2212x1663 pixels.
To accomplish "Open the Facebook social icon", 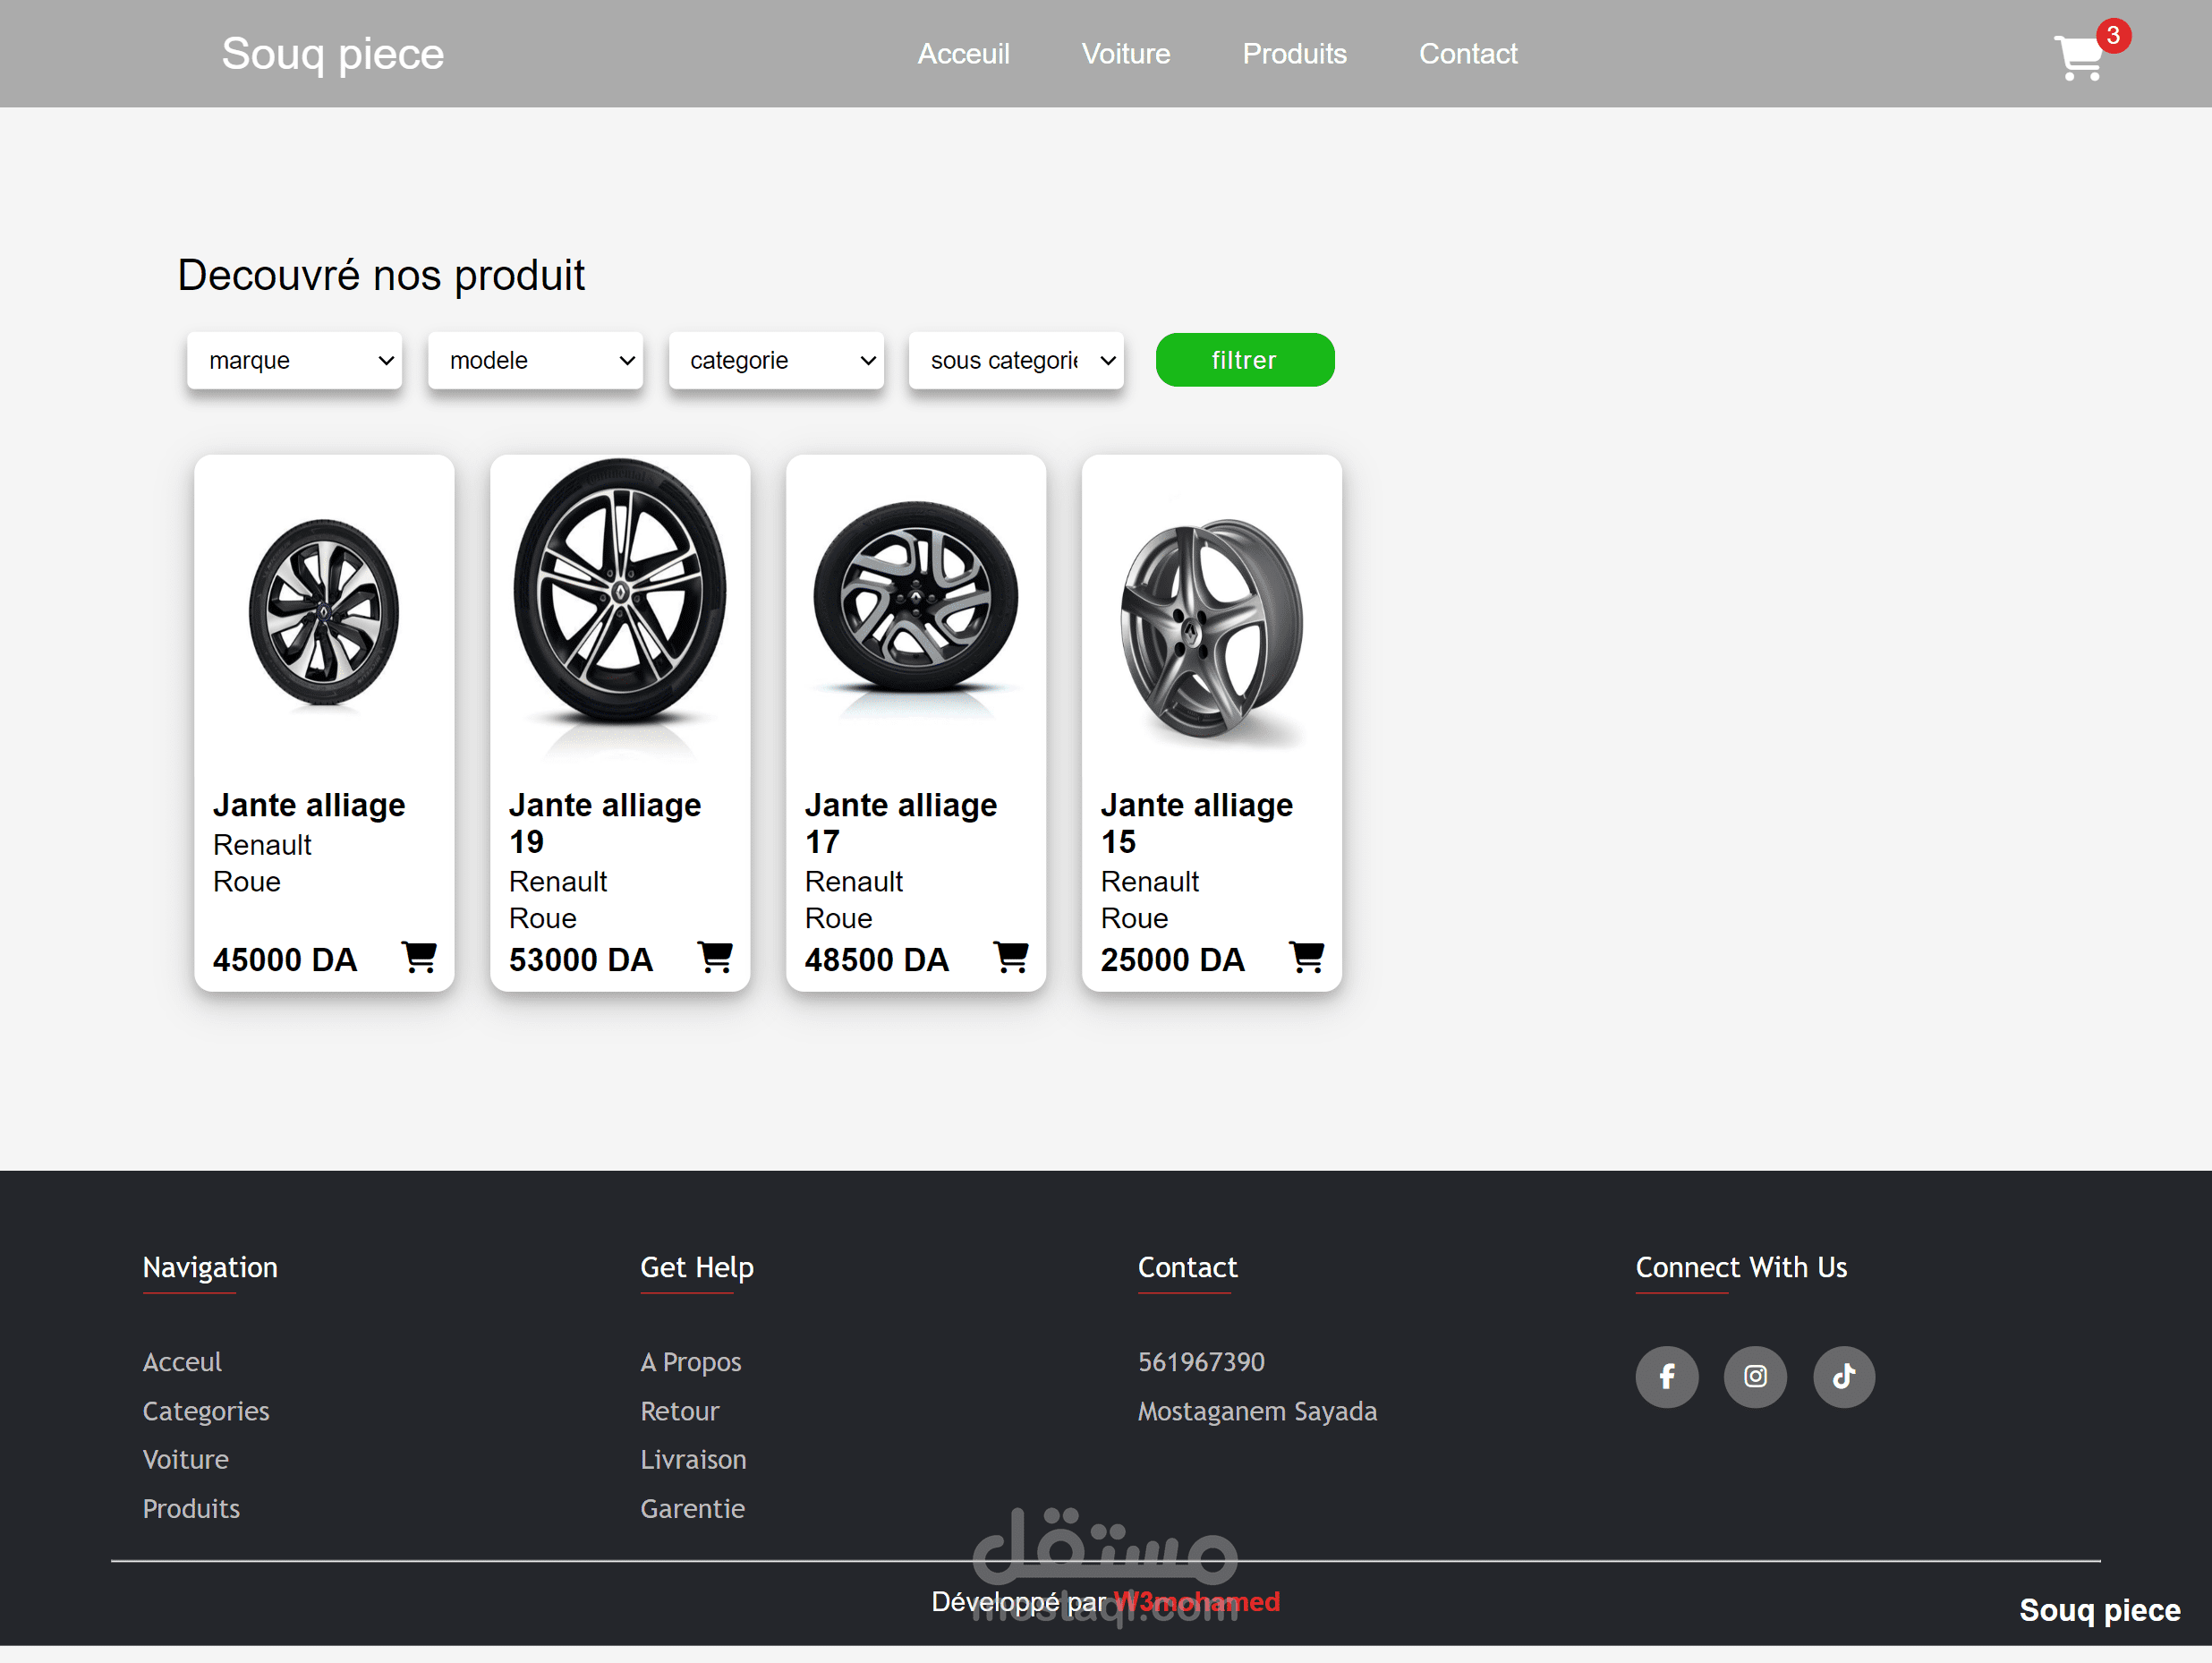I will 1666,1376.
